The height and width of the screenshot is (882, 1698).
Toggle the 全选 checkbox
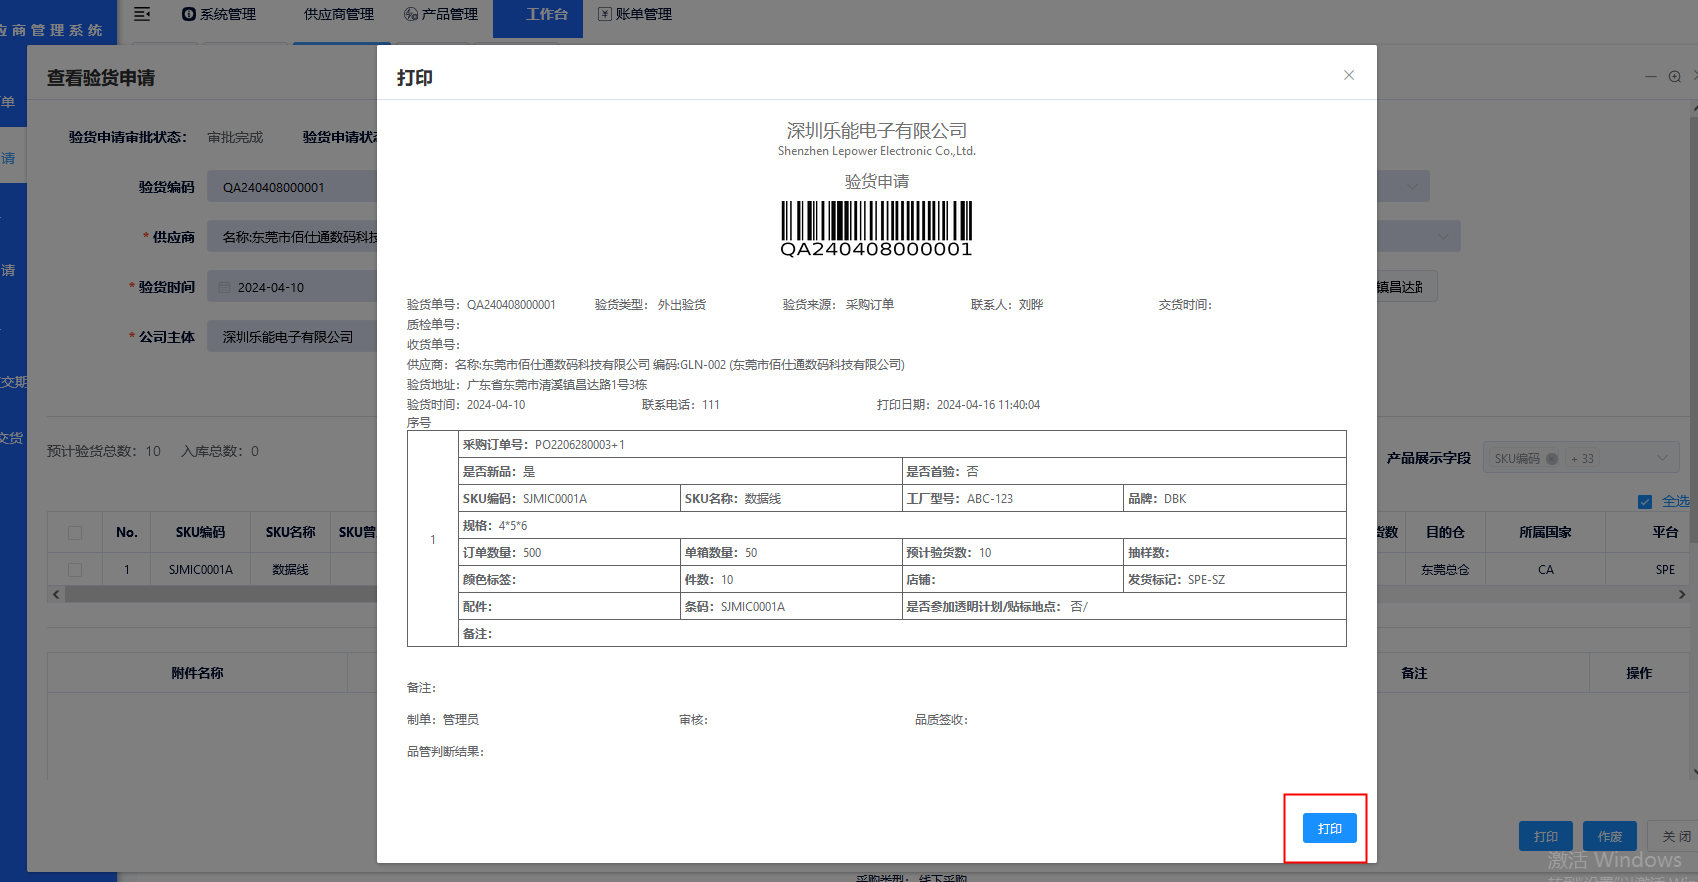(x=1645, y=502)
